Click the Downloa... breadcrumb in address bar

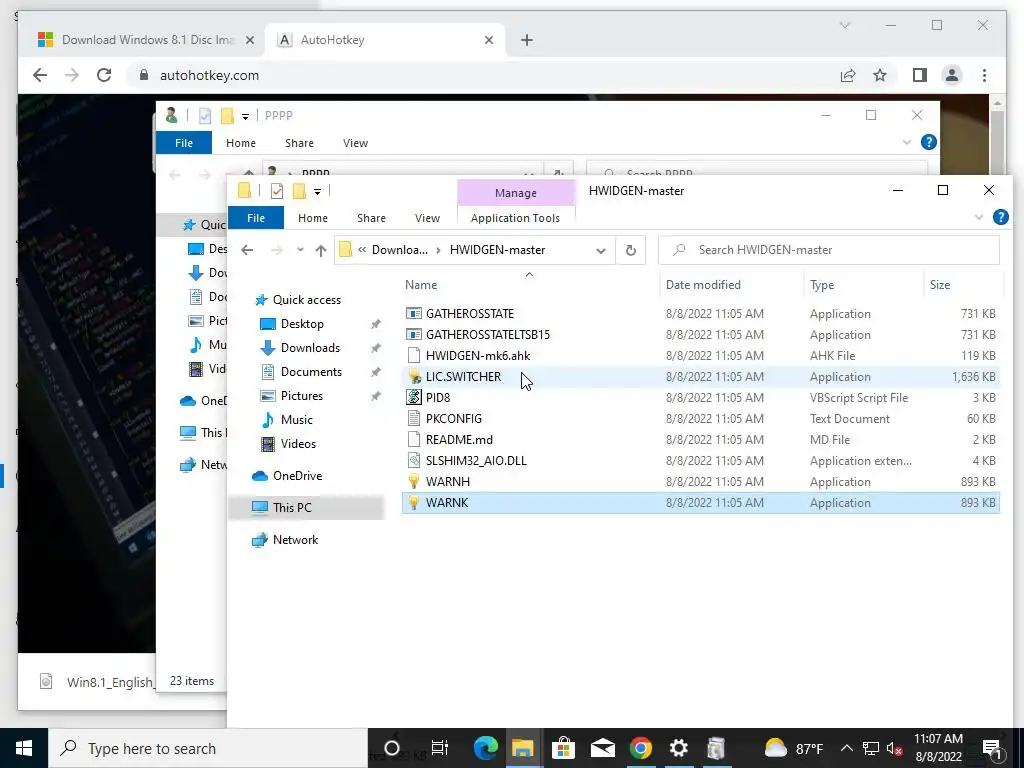[400, 249]
